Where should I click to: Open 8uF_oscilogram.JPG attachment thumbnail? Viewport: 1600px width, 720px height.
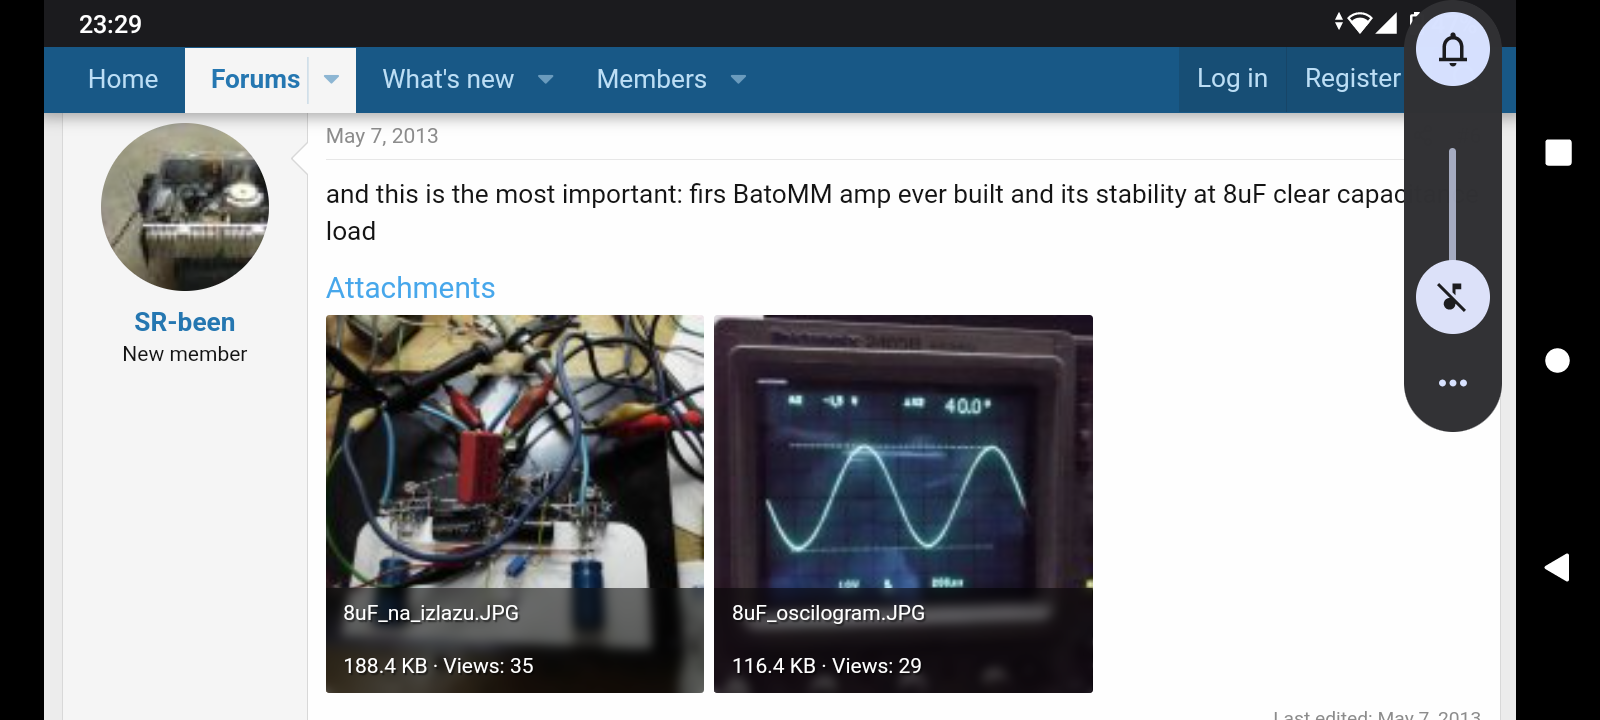click(x=903, y=504)
